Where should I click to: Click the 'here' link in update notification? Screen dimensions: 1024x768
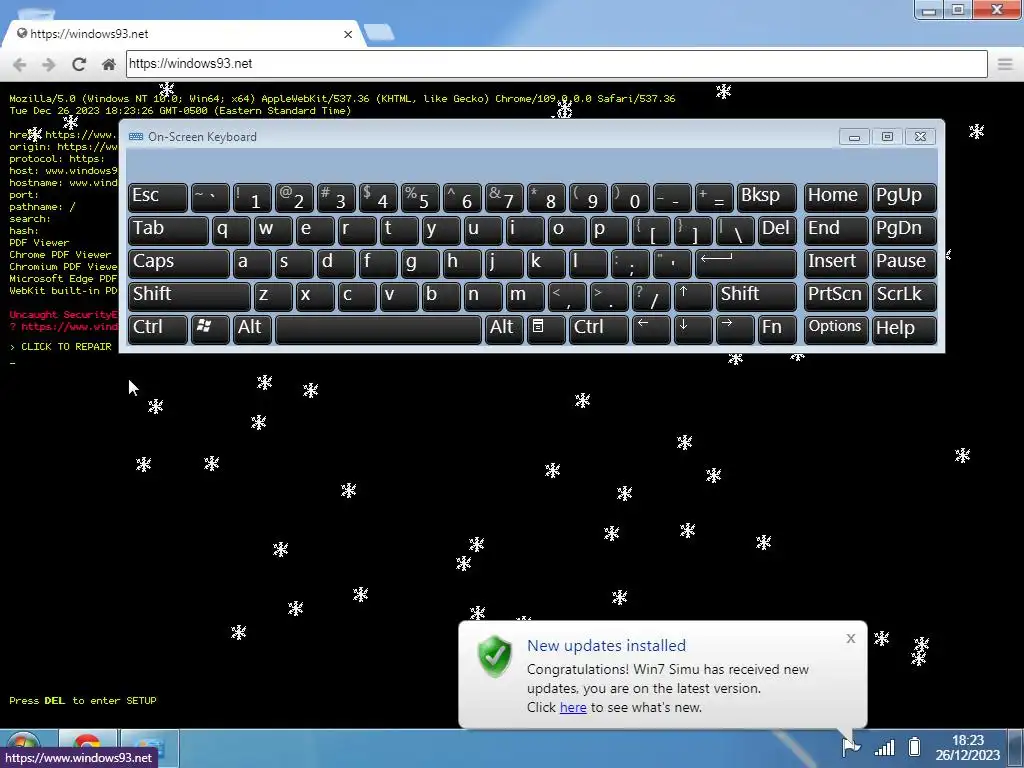coord(573,707)
